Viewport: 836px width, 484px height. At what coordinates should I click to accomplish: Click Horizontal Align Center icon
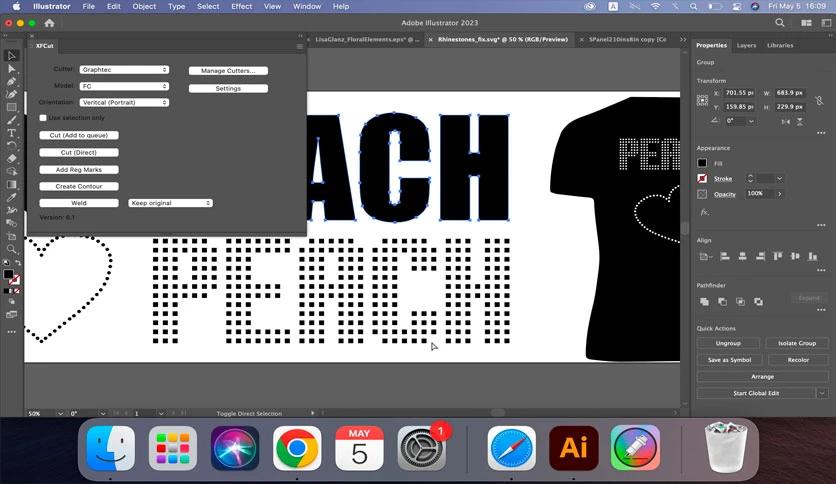742,256
